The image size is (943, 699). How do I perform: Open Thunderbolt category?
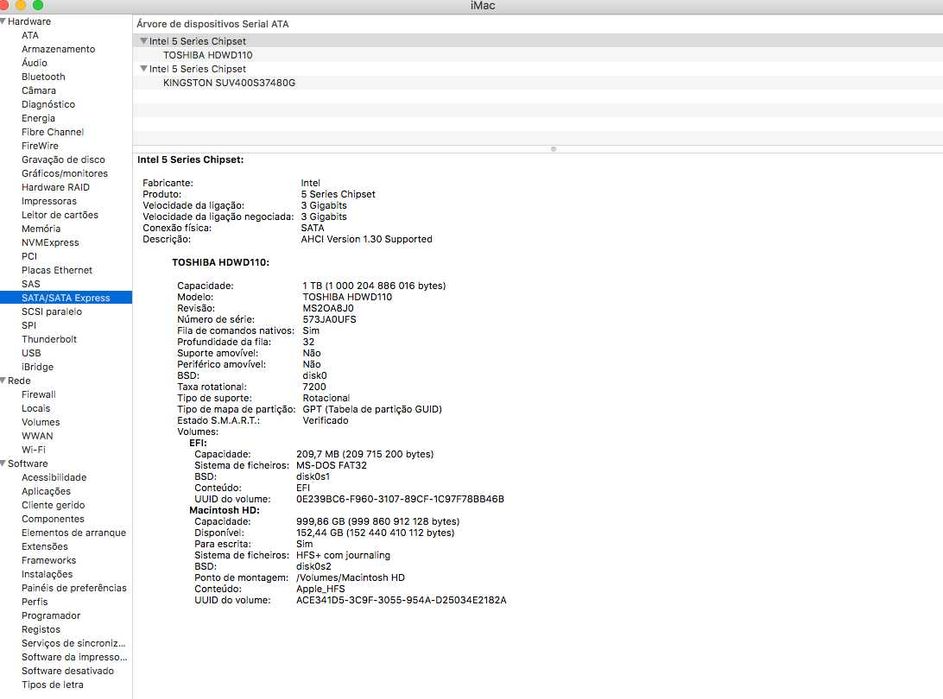coord(49,339)
